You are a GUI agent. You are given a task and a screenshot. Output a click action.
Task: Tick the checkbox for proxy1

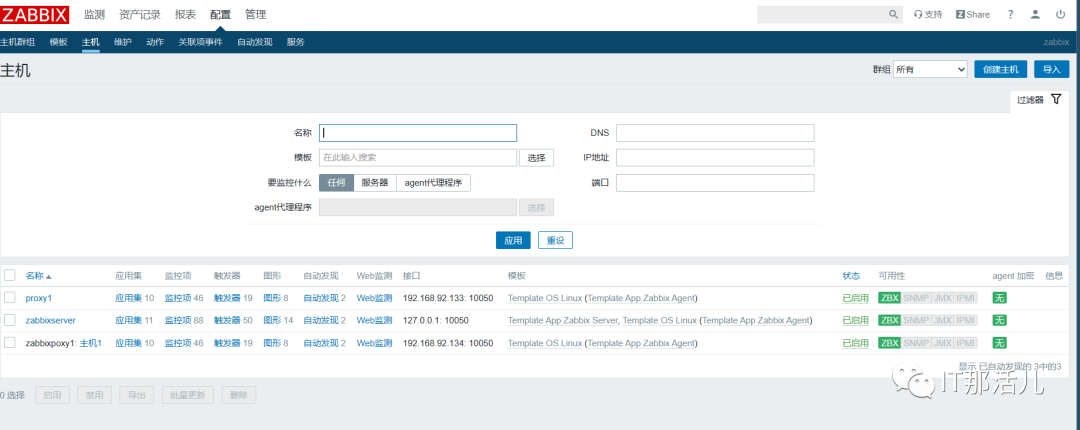tap(10, 298)
